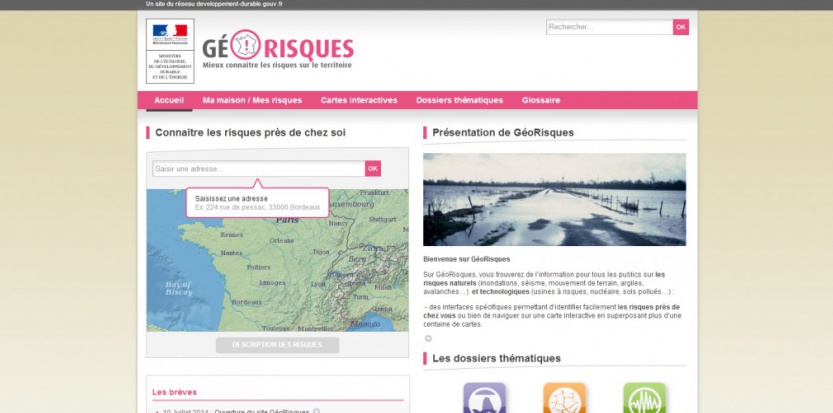Open the orange cracked-ground dossier icon

coord(564,399)
